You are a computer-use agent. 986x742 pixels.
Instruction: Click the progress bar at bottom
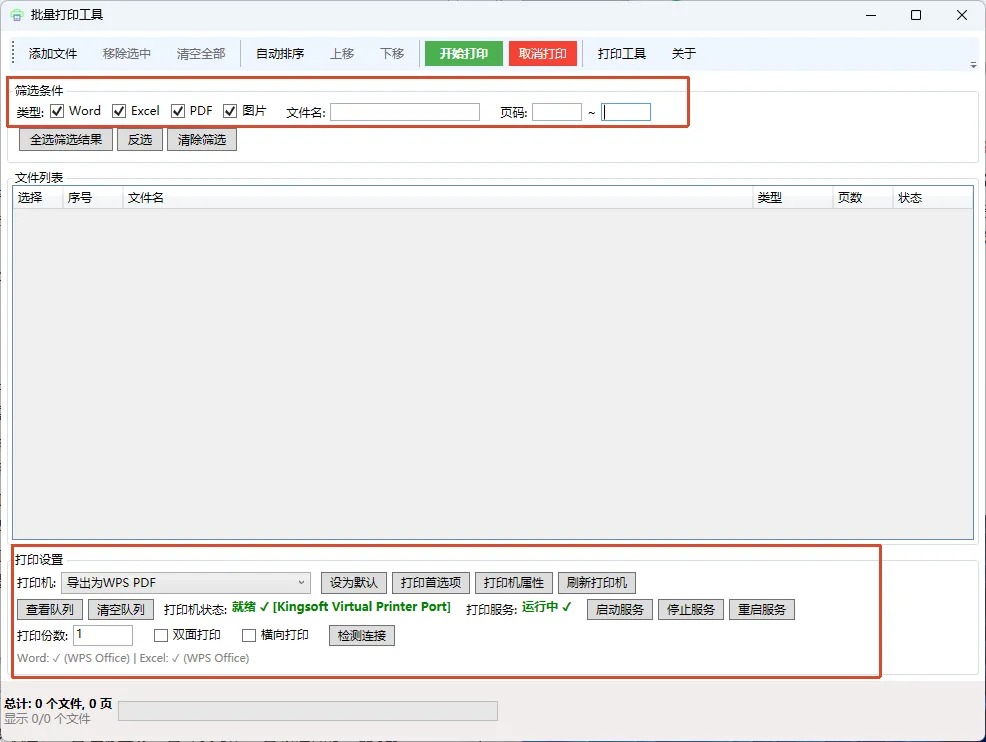click(308, 711)
